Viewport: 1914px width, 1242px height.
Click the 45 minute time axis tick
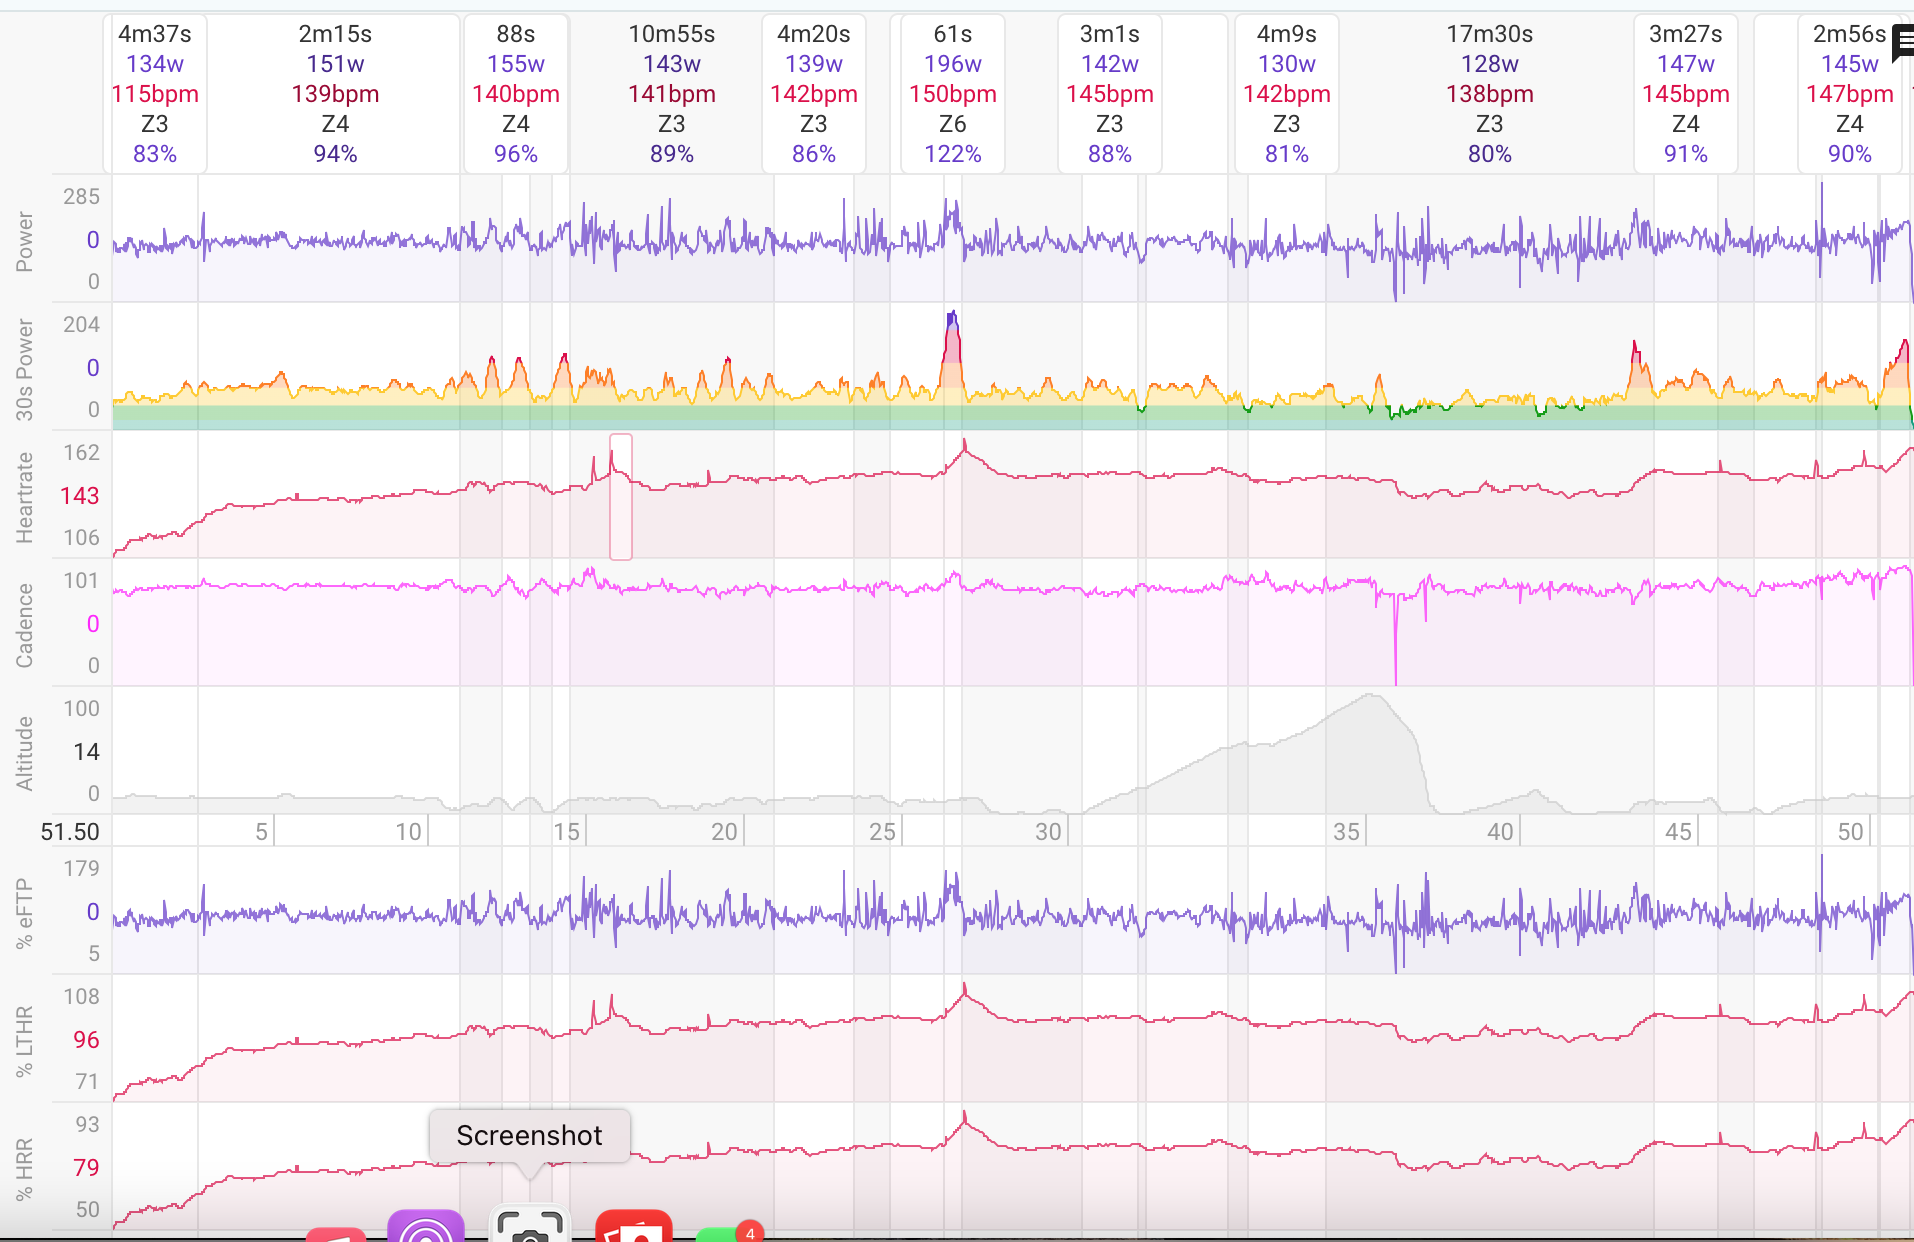coord(1678,832)
